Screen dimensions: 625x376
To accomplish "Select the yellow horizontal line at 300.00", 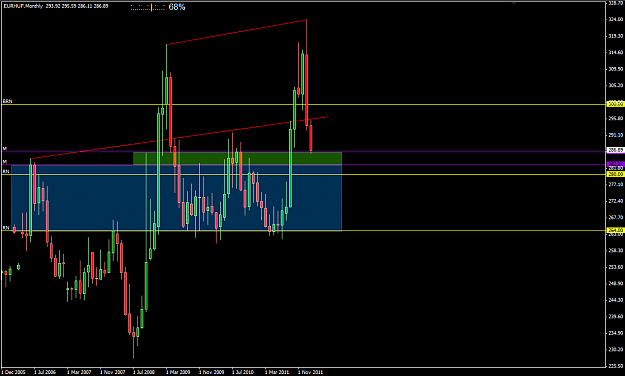I will click(304, 104).
